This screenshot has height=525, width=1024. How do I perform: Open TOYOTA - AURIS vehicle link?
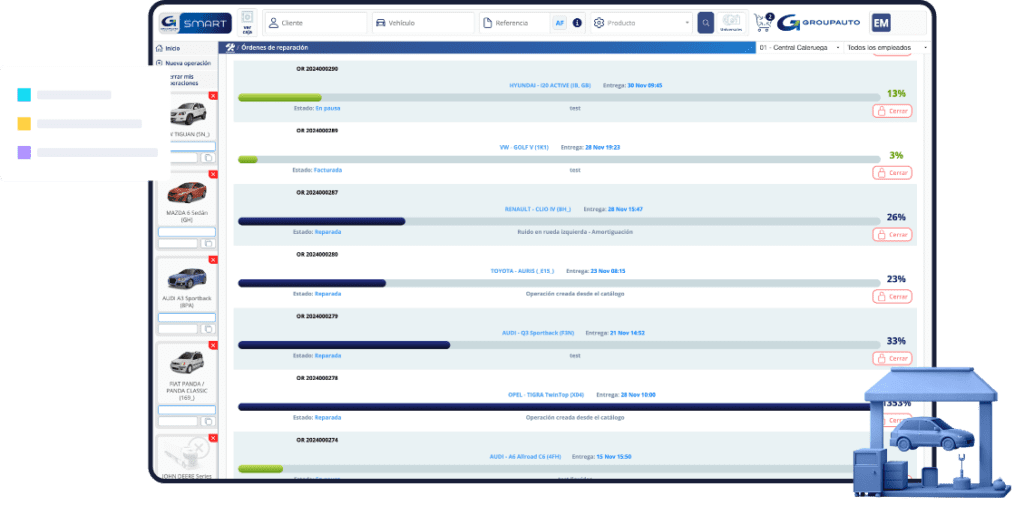coord(522,271)
